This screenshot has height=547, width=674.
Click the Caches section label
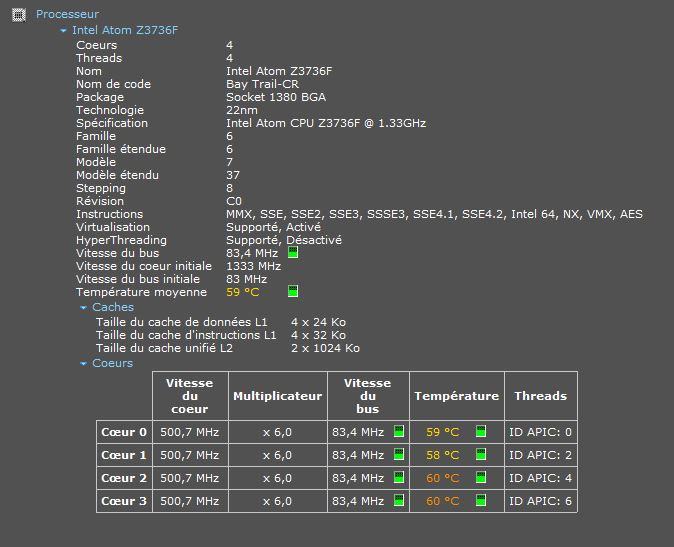coord(113,307)
